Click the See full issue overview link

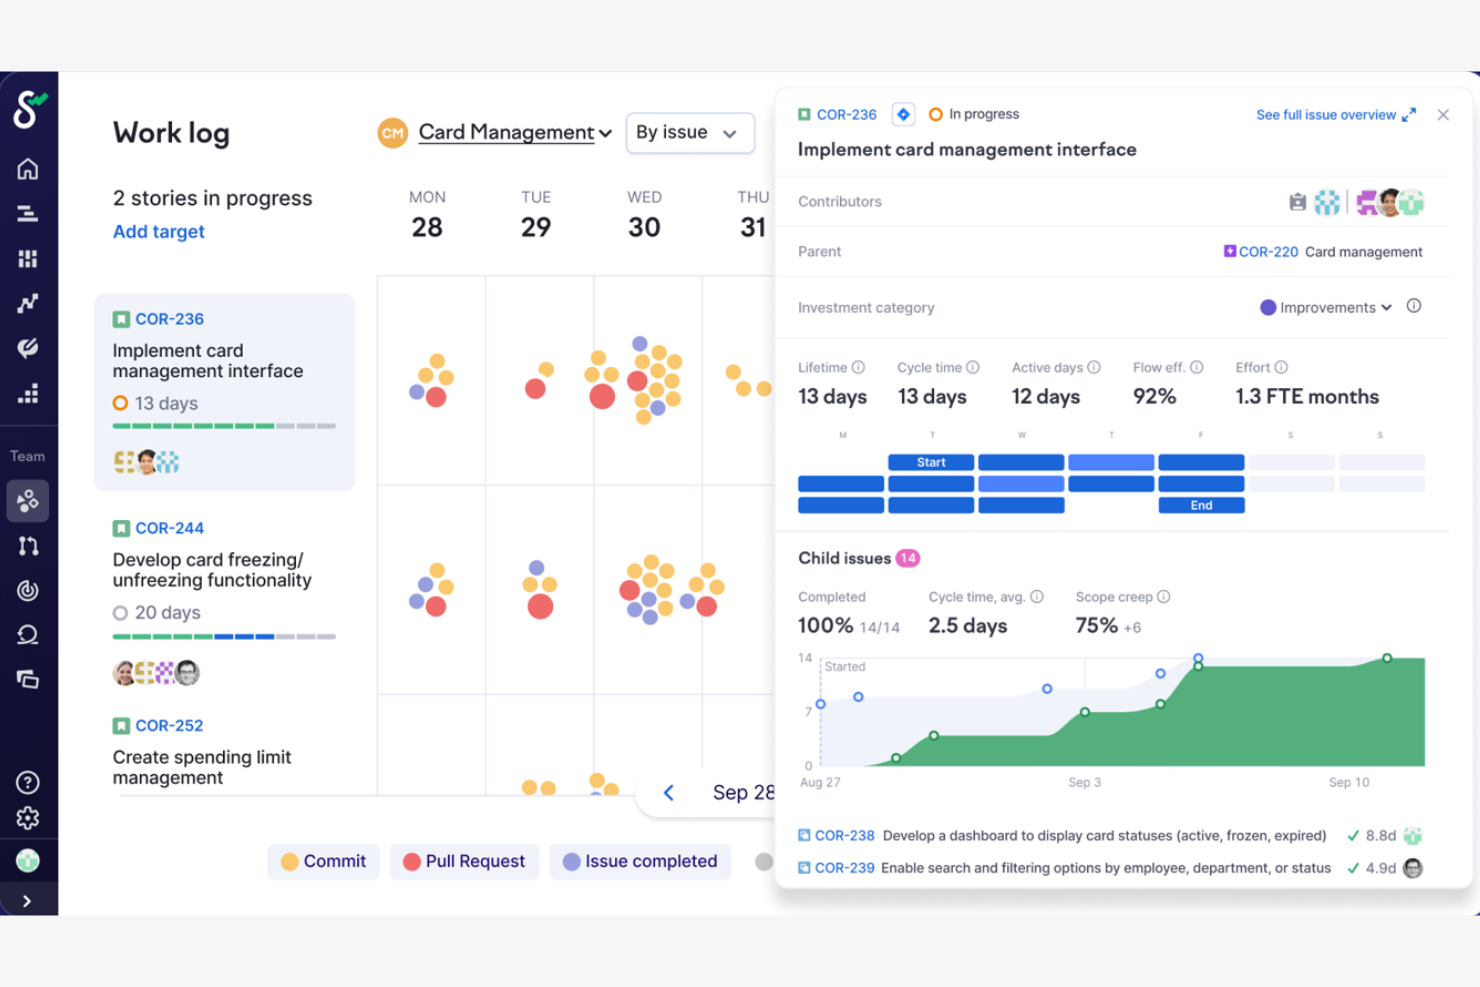tap(1327, 114)
